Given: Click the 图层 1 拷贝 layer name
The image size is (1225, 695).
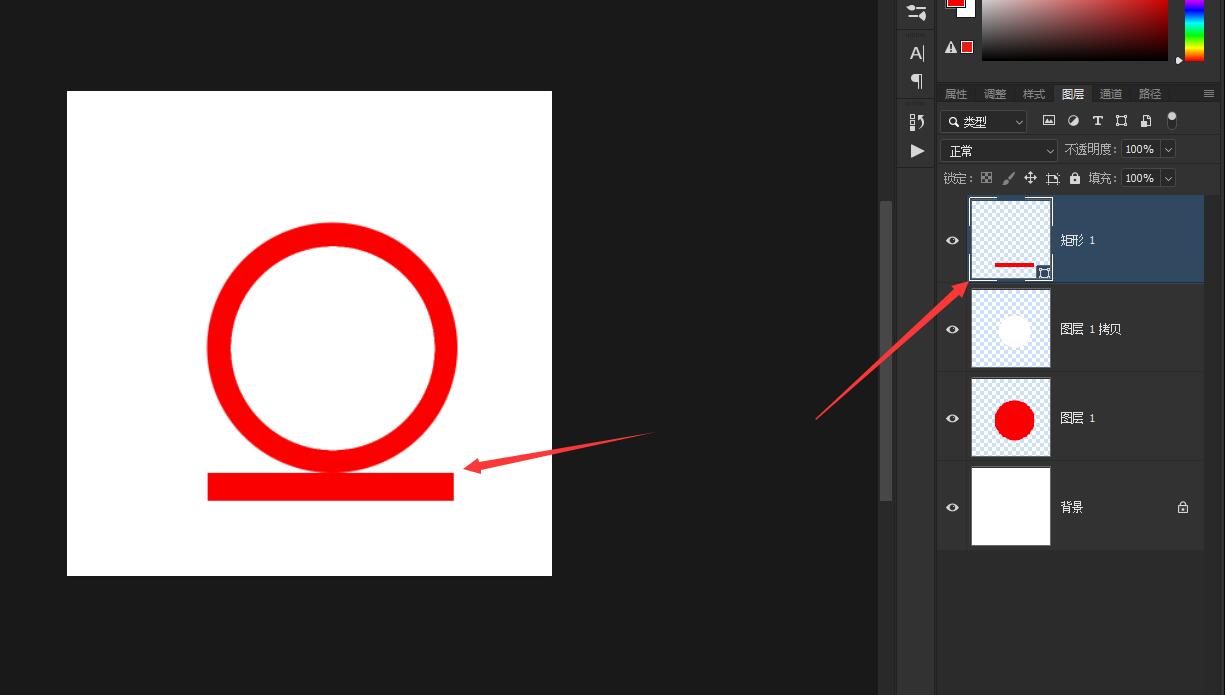Looking at the screenshot, I should pyautogui.click(x=1090, y=329).
